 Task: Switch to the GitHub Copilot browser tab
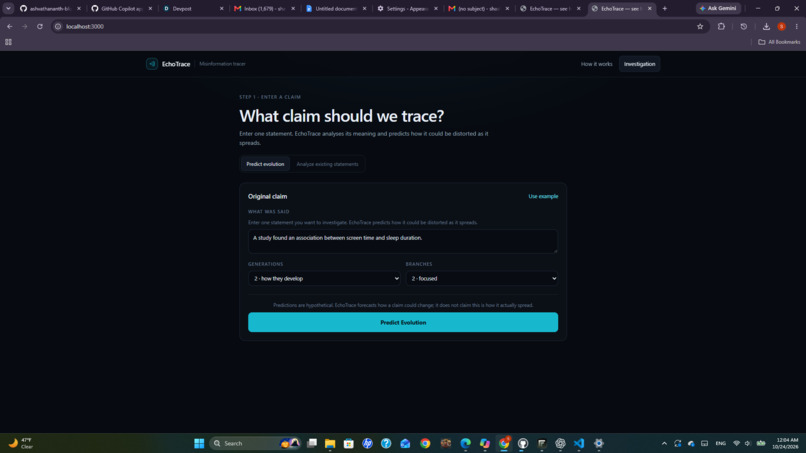pos(120,8)
